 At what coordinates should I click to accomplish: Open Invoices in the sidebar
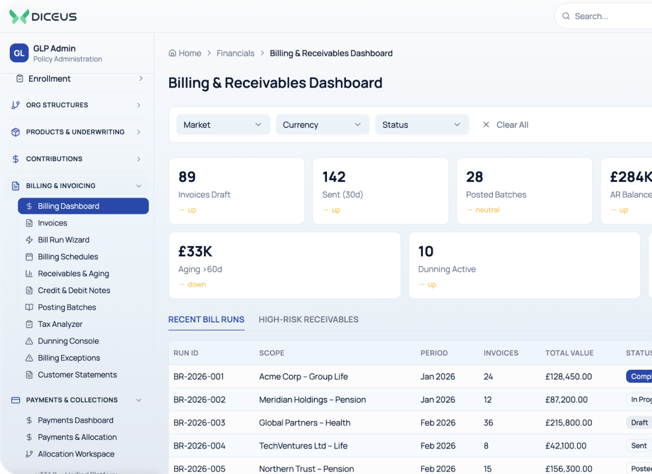83,223
